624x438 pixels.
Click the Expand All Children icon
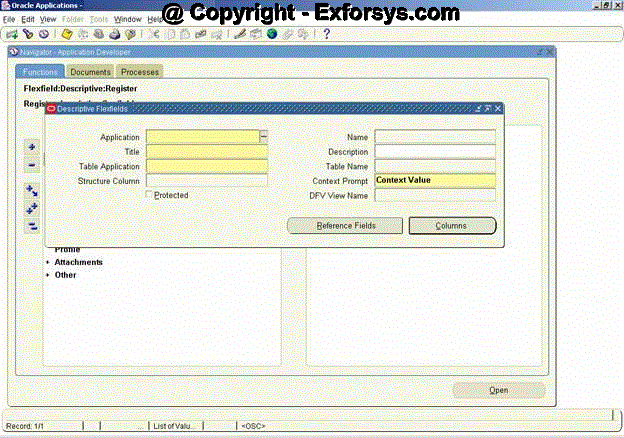coord(32,207)
